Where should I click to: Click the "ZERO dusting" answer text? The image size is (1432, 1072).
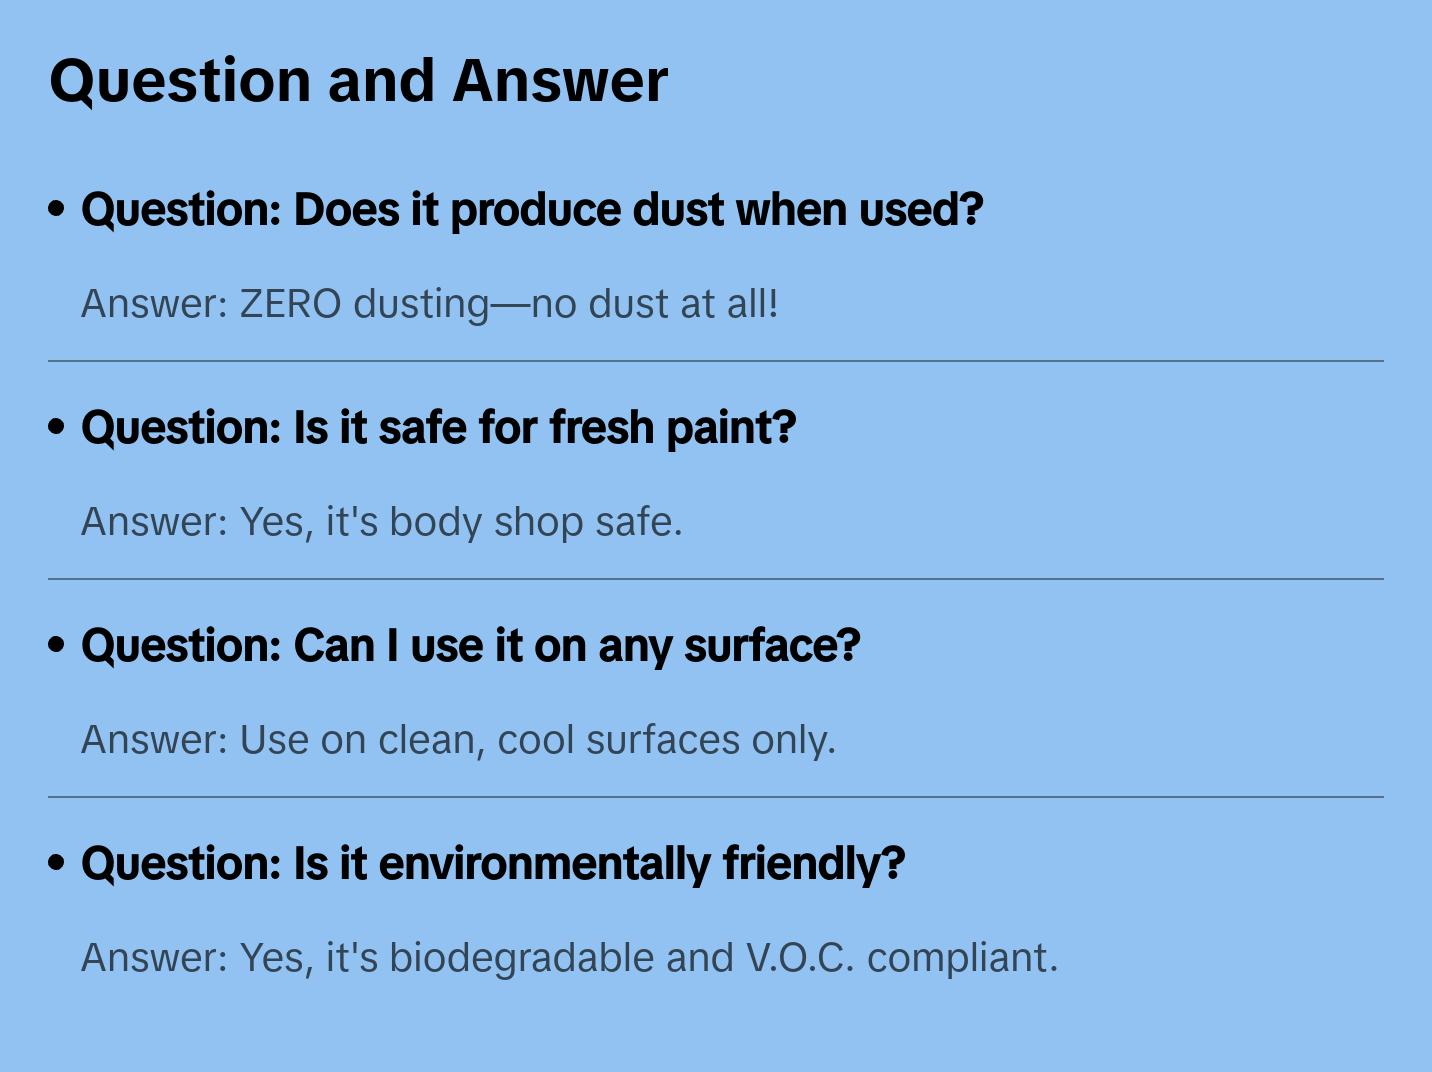(429, 304)
